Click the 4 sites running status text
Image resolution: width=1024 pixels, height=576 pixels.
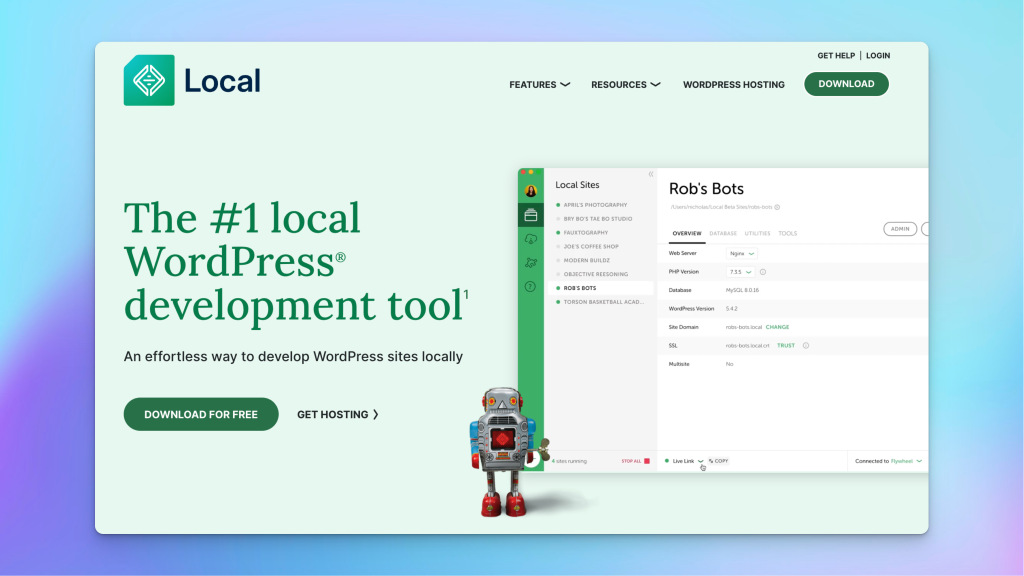569,461
